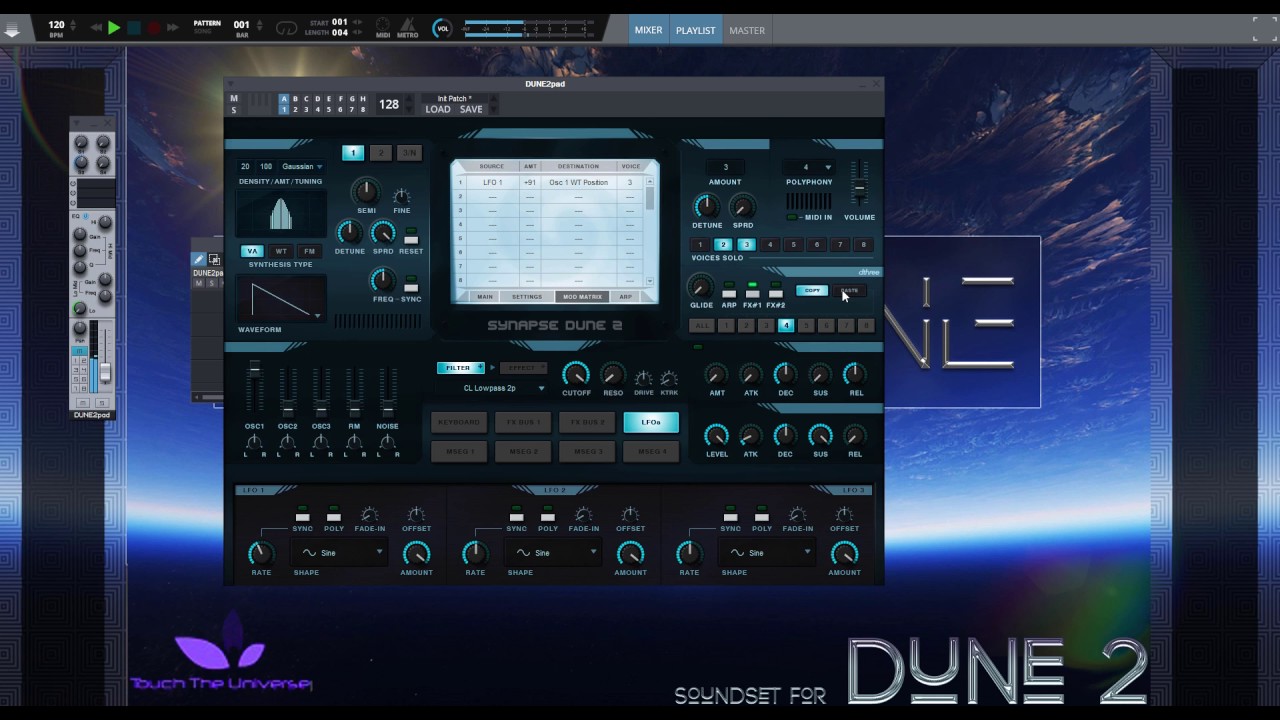1280x720 pixels.
Task: Click SAVE in the DUNE2pad header
Action: 471,109
